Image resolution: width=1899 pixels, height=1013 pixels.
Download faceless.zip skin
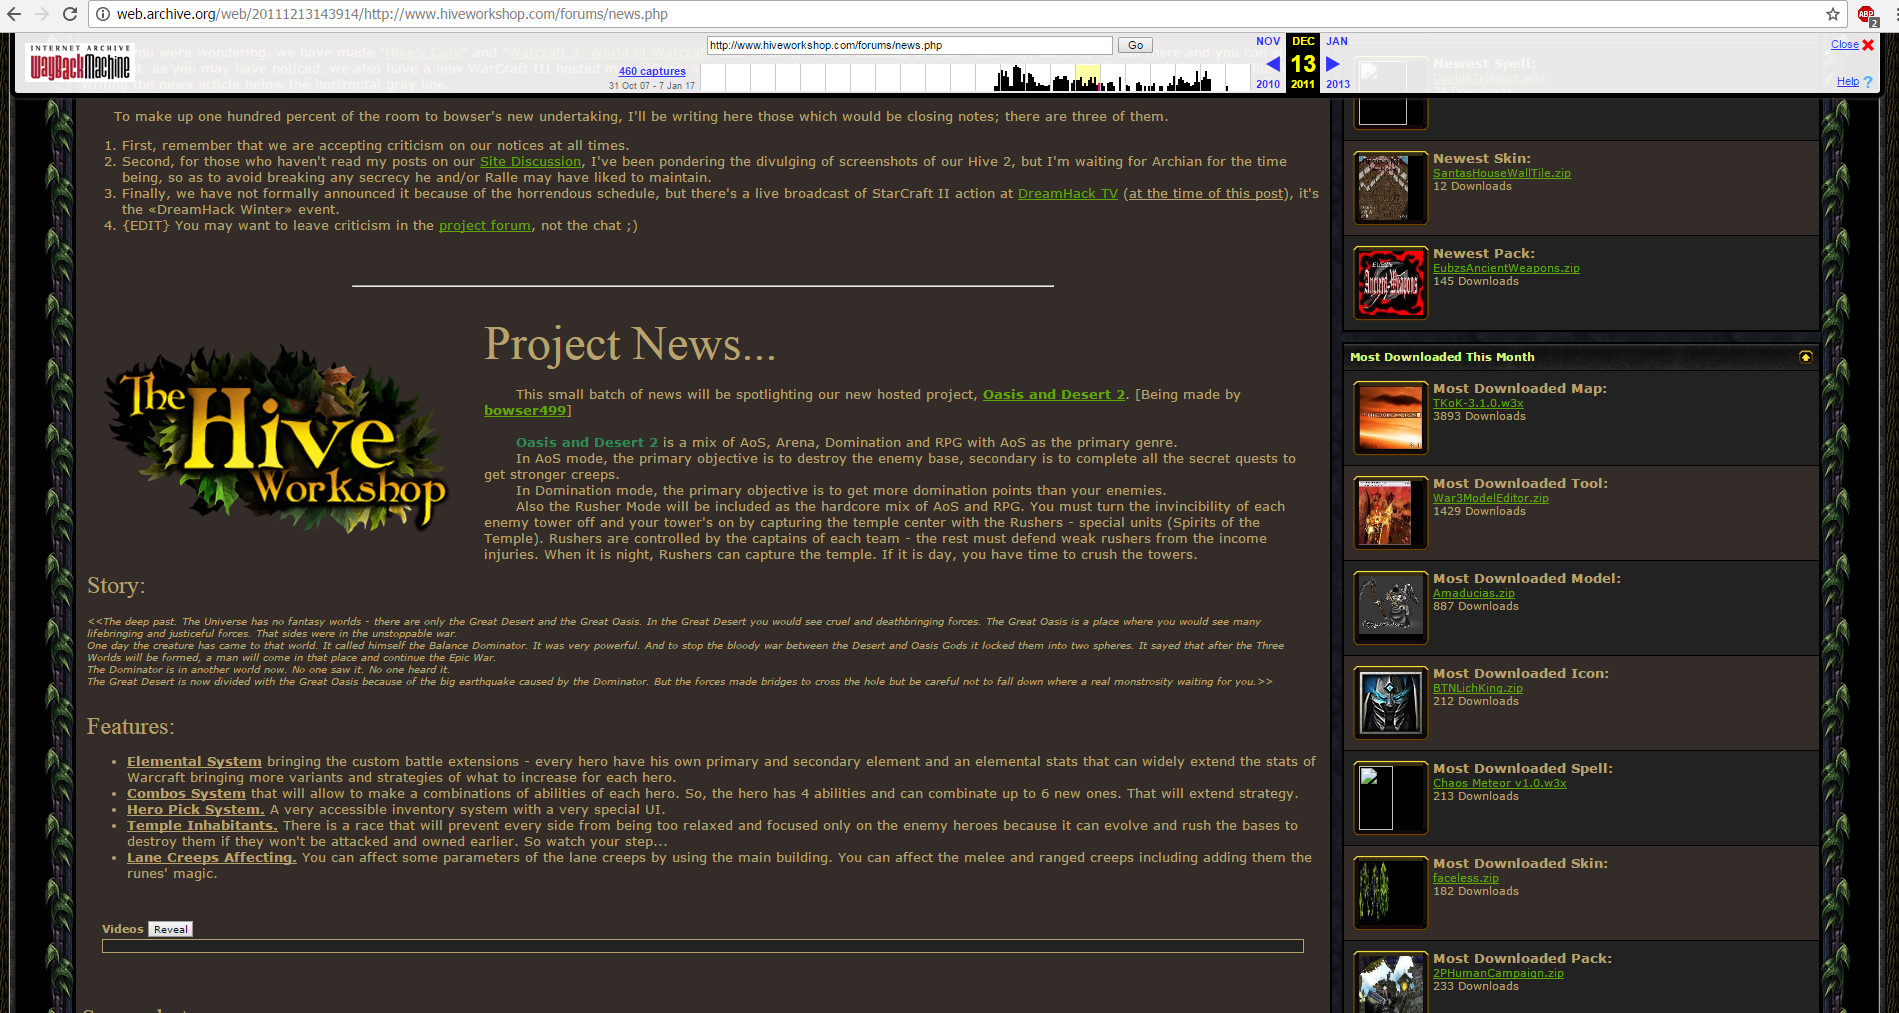click(x=1466, y=878)
